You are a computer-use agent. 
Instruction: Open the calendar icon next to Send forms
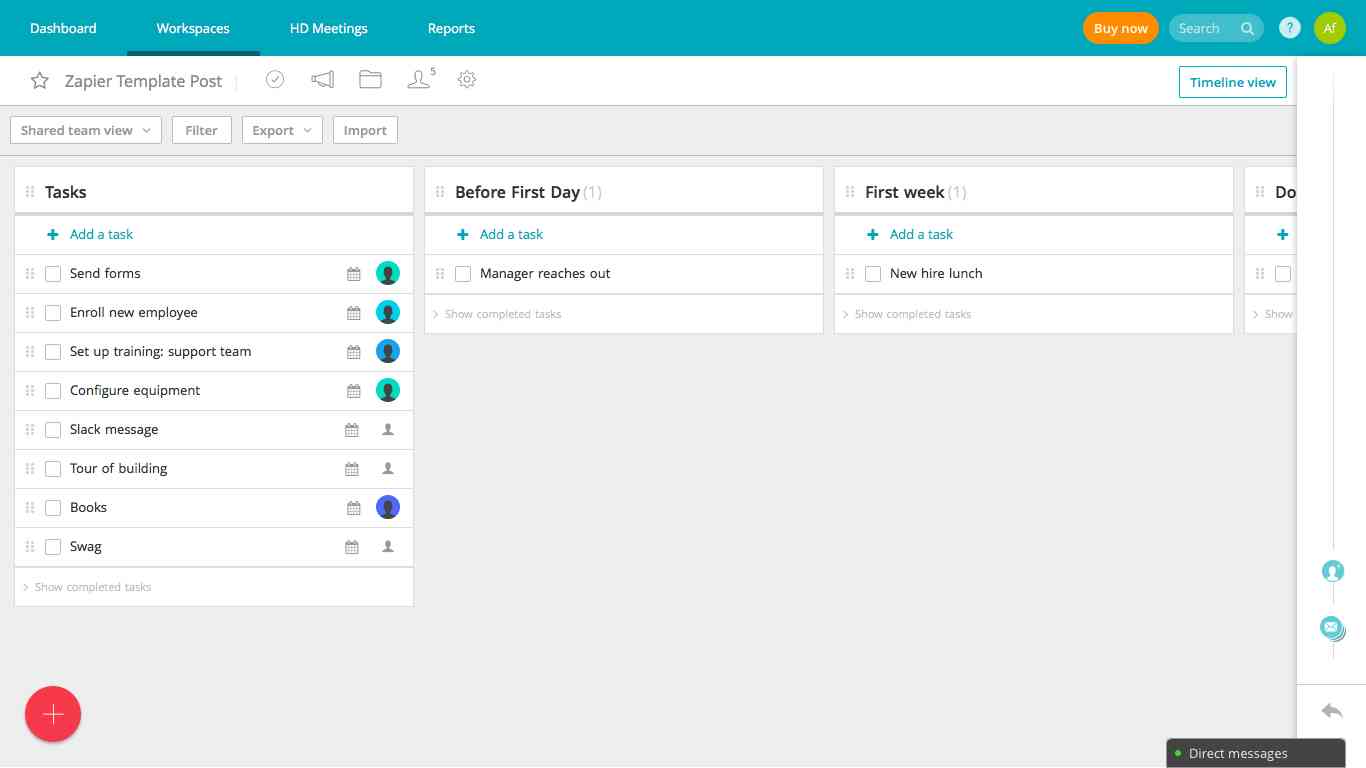coord(353,273)
